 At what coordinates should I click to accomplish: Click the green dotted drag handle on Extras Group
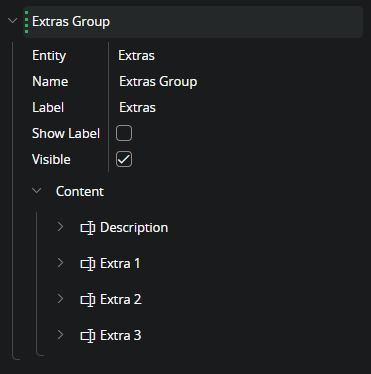(x=26, y=22)
